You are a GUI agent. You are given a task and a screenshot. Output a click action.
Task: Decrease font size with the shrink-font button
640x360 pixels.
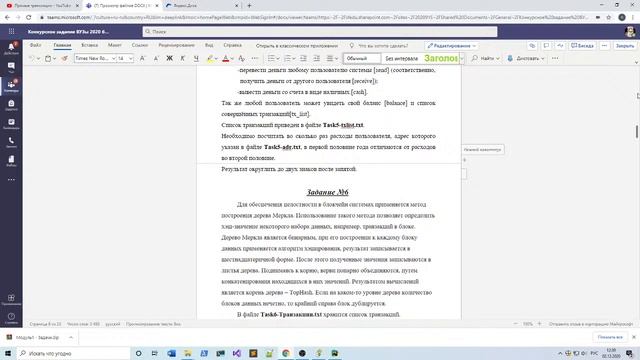[156, 58]
